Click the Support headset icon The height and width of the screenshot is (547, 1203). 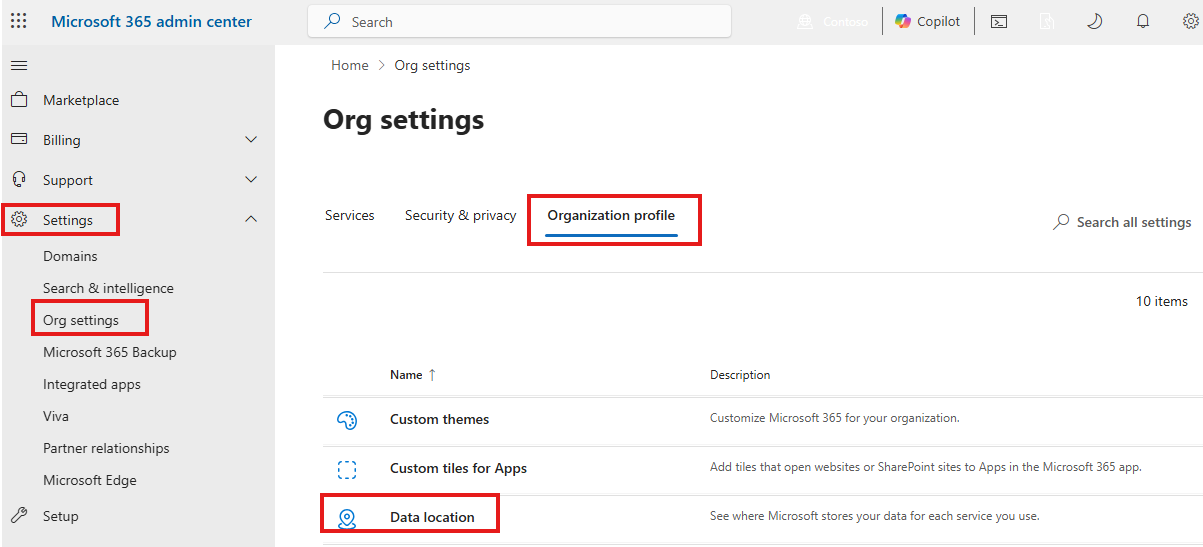click(19, 180)
